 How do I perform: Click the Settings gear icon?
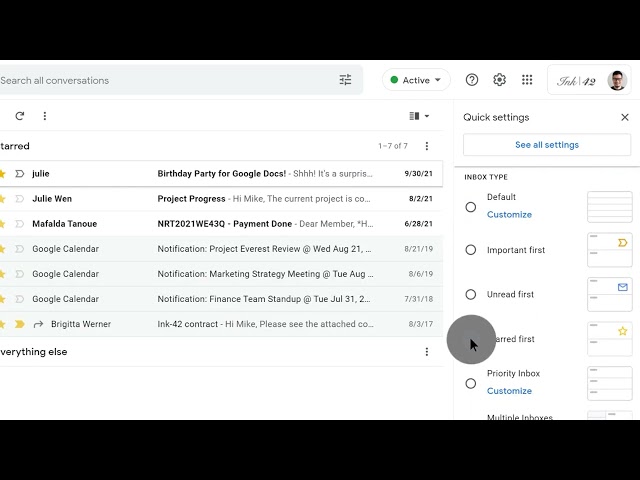[499, 80]
